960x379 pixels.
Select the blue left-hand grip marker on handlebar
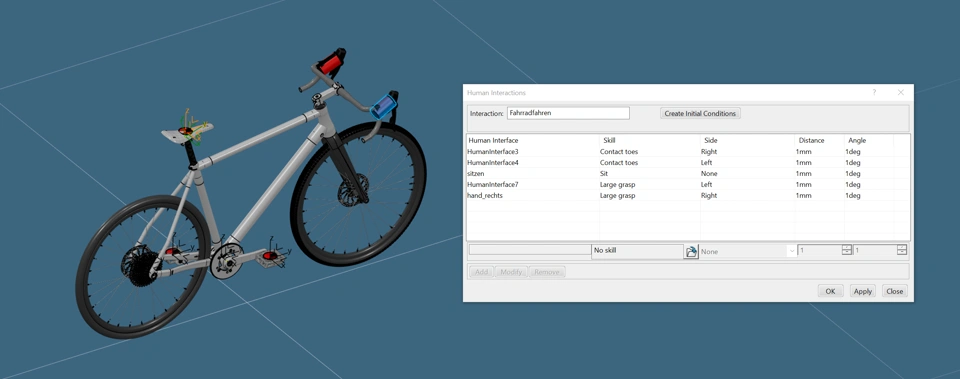click(x=384, y=106)
